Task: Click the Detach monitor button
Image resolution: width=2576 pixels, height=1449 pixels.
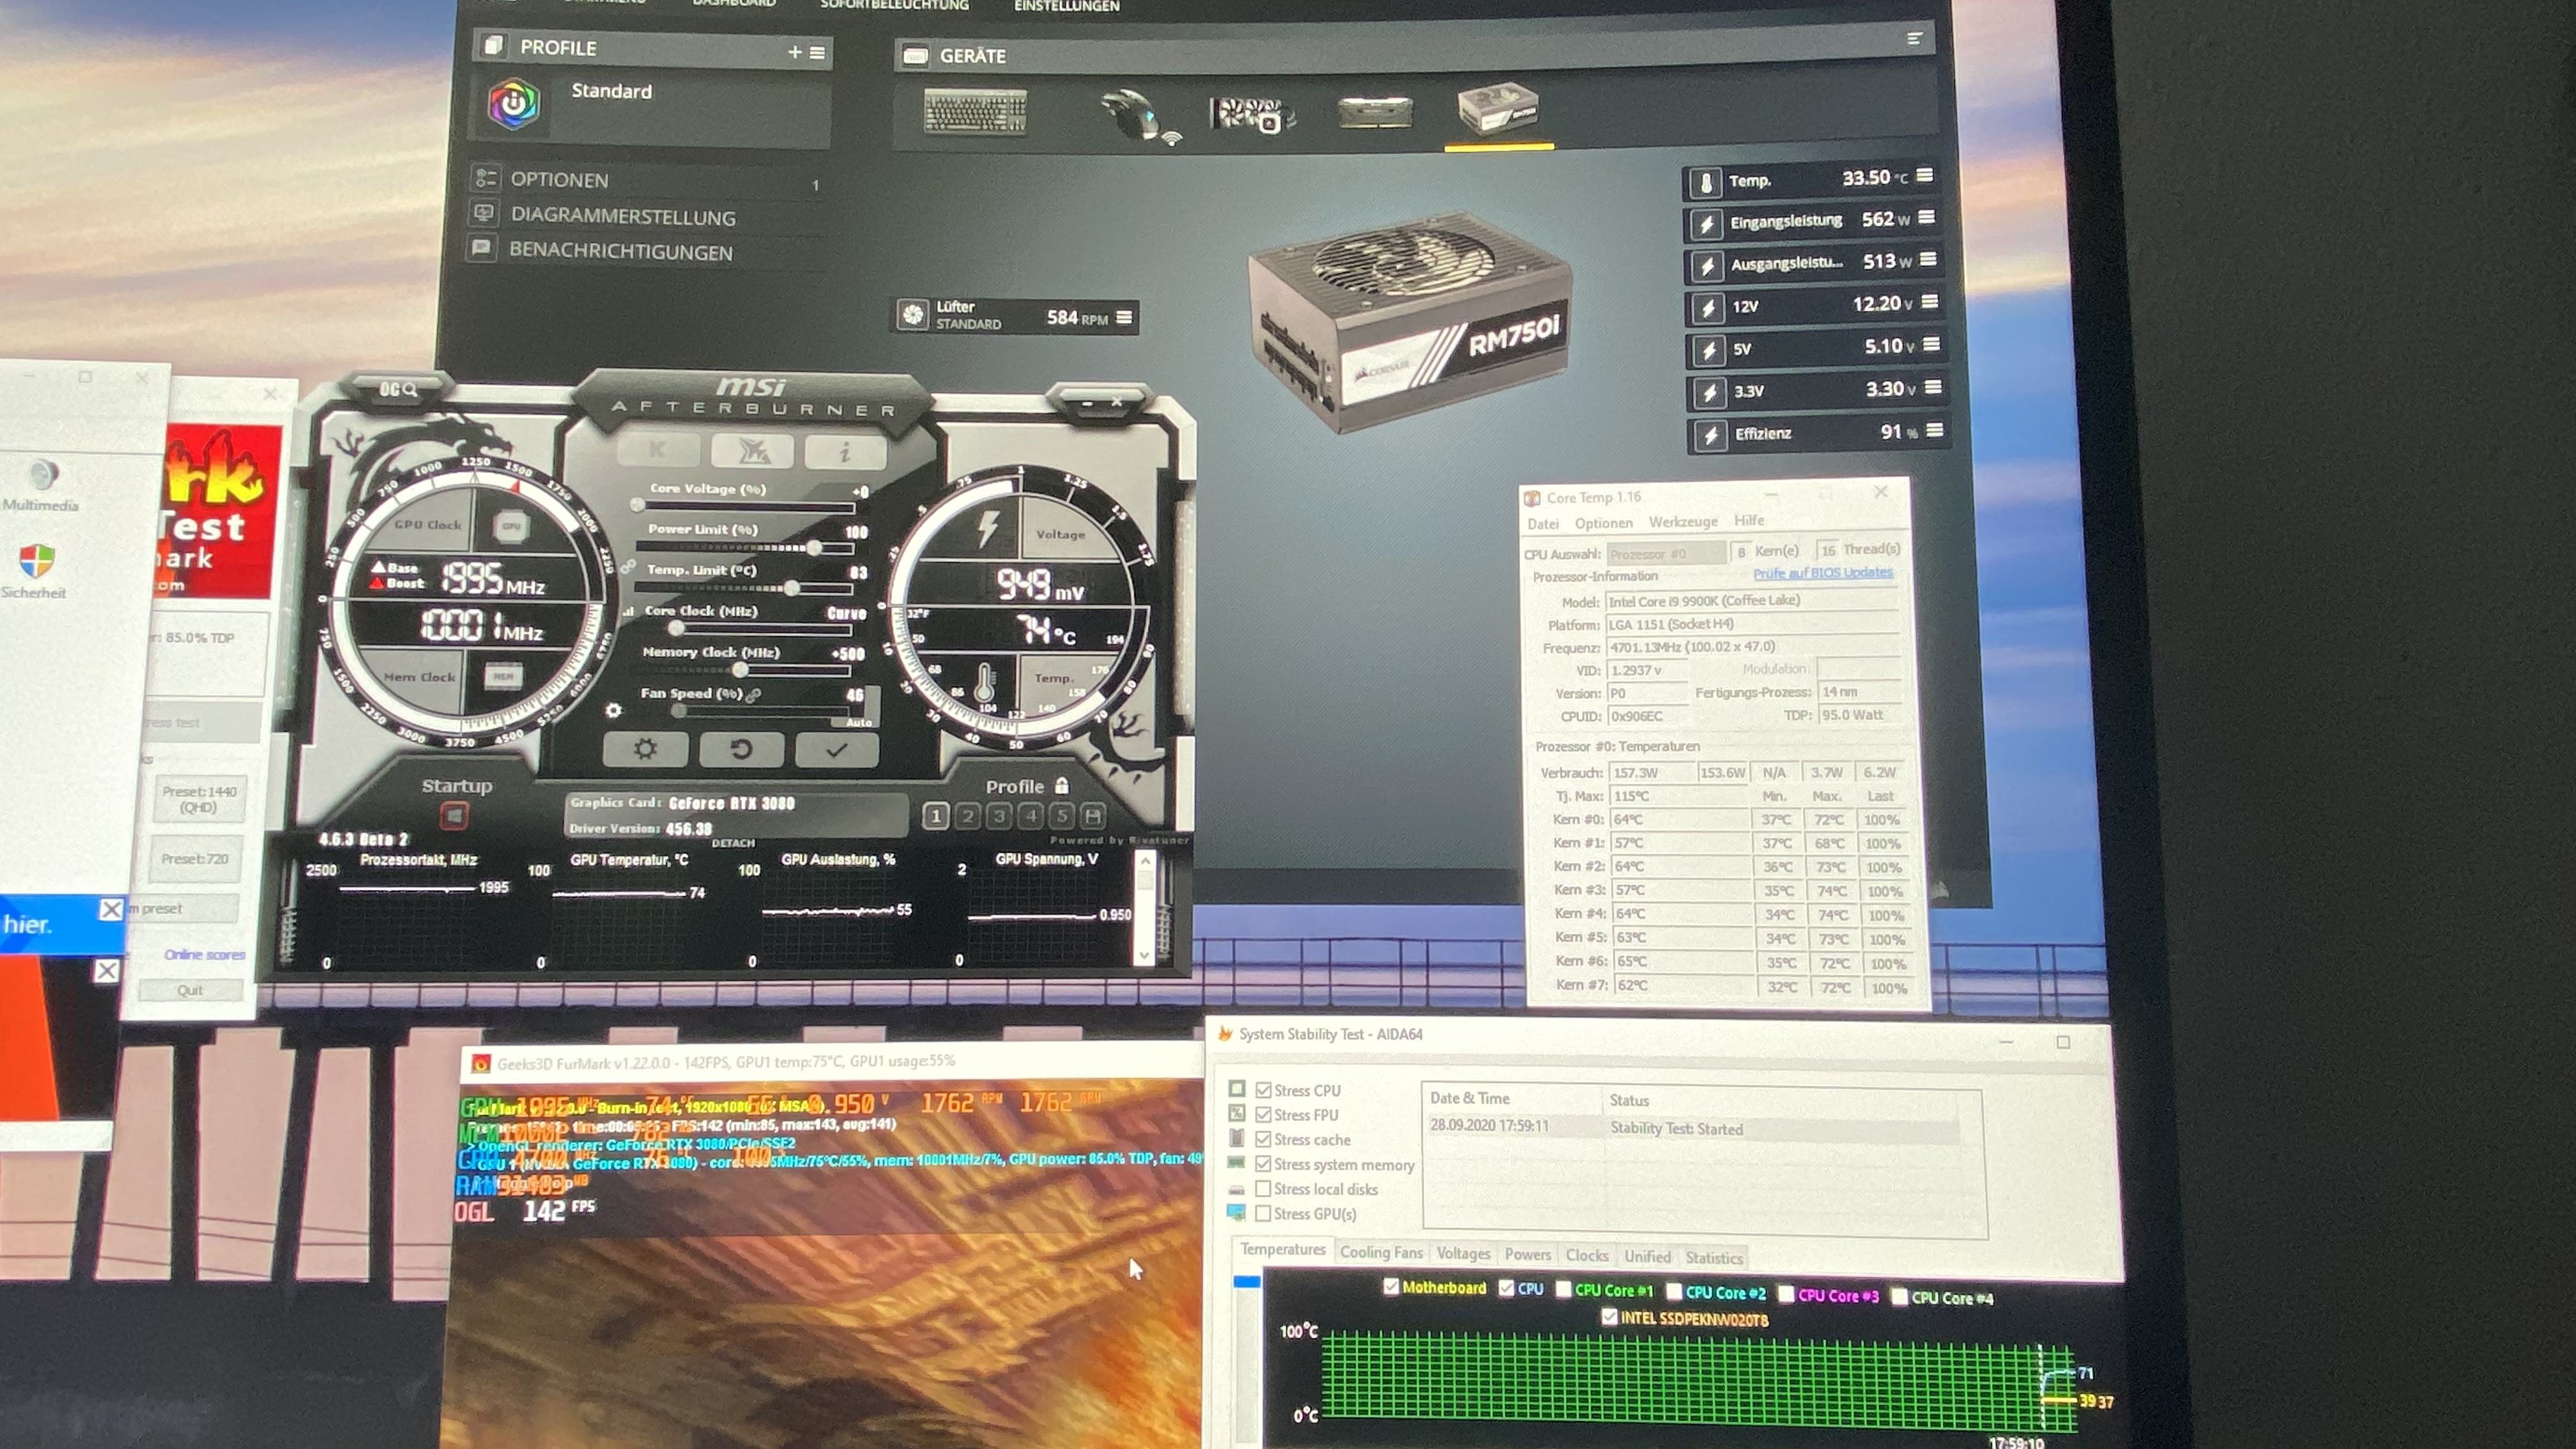Action: tap(733, 843)
